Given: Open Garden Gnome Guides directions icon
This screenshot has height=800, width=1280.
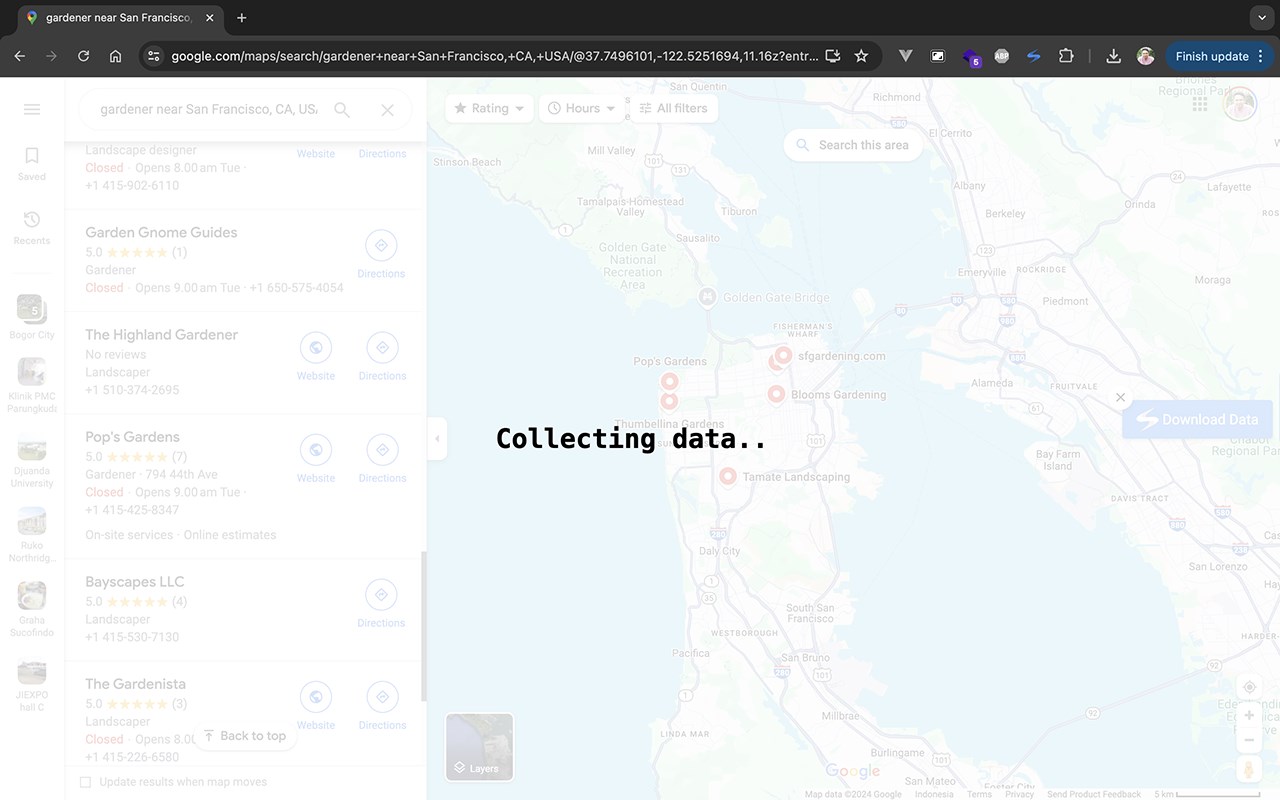Looking at the screenshot, I should click(x=381, y=245).
